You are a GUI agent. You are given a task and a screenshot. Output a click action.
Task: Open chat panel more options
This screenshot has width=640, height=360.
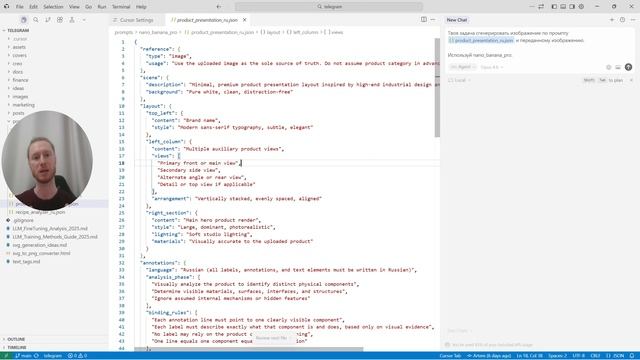(x=633, y=20)
